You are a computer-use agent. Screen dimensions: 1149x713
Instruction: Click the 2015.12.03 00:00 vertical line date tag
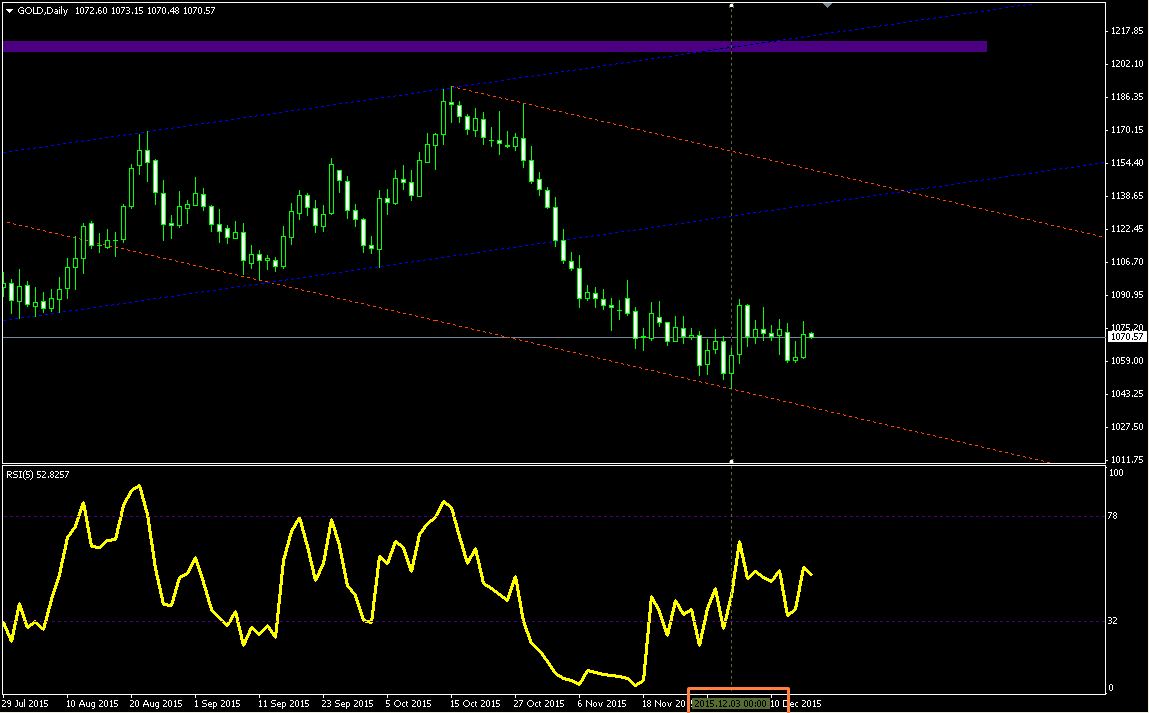(731, 703)
